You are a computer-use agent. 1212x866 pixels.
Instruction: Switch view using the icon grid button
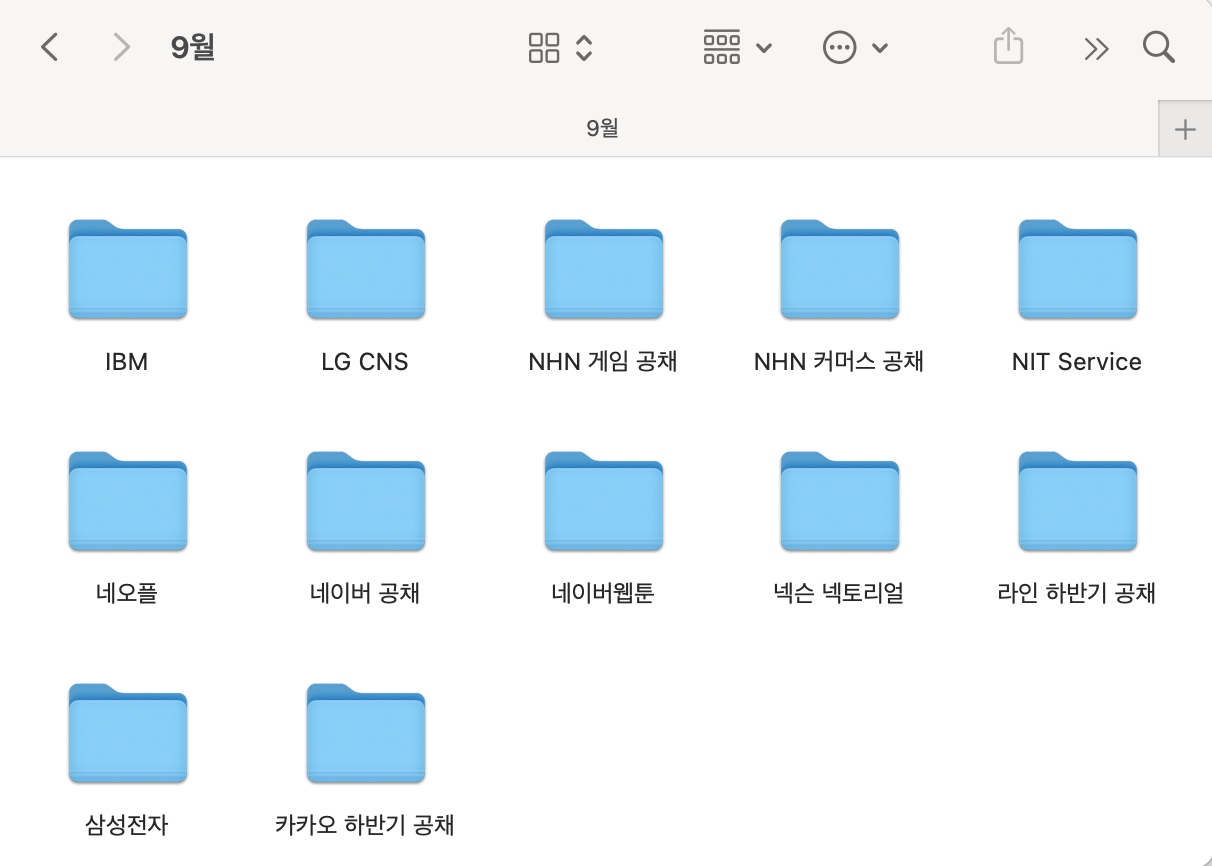(561, 47)
